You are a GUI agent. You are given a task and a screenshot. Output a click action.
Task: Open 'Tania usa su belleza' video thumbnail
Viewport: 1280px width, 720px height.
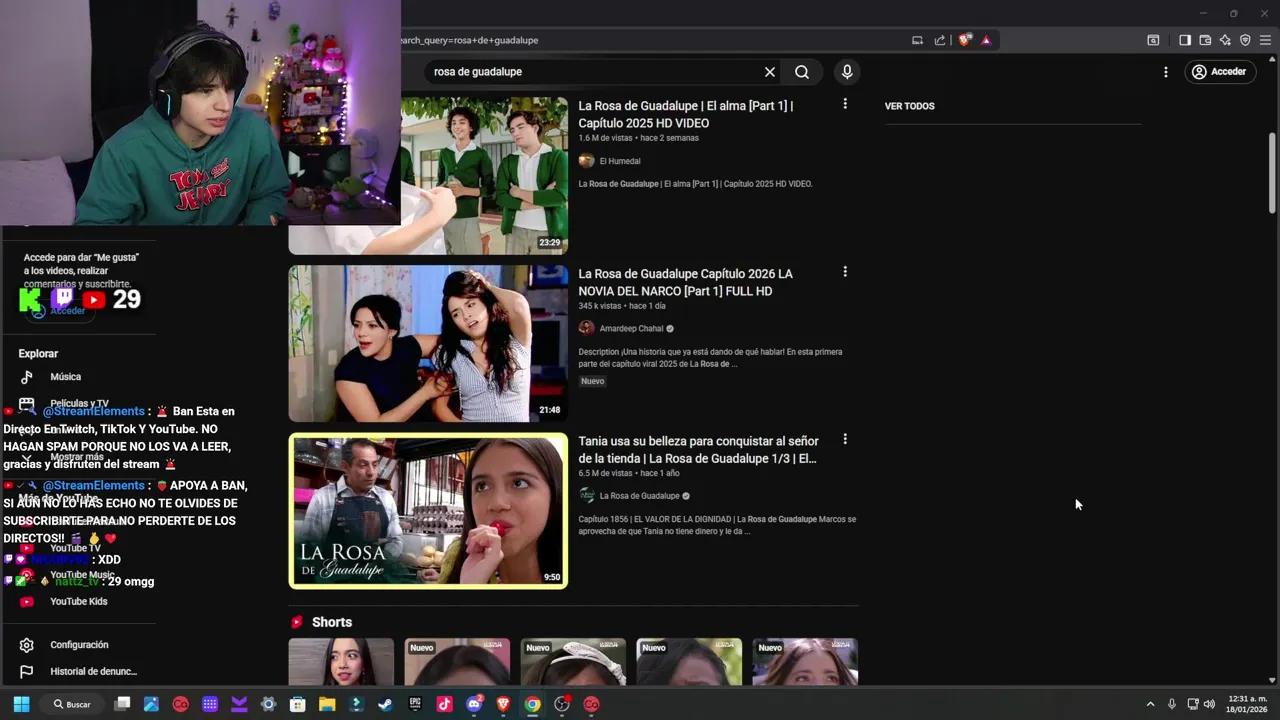428,510
